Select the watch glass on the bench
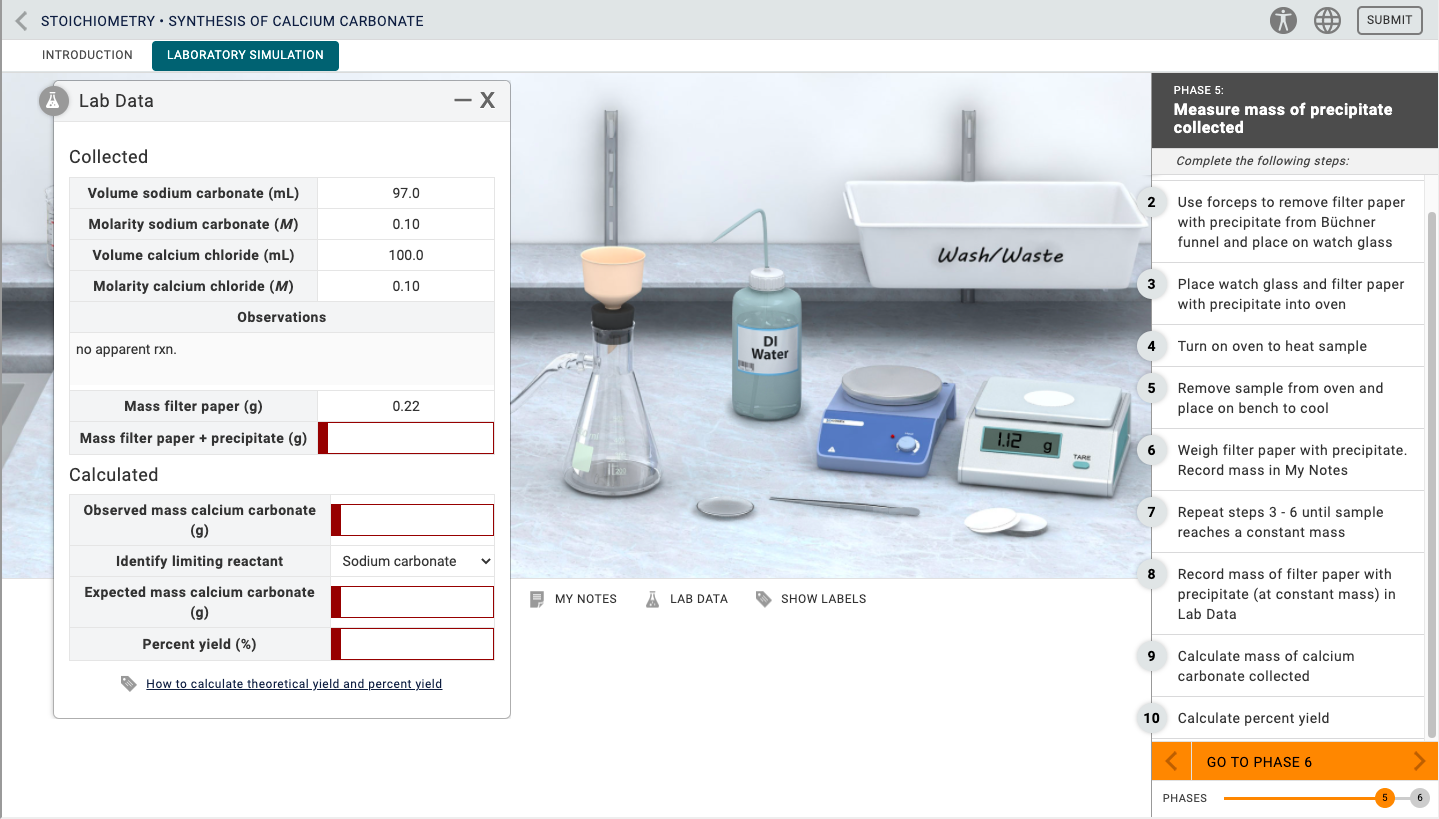 725,507
